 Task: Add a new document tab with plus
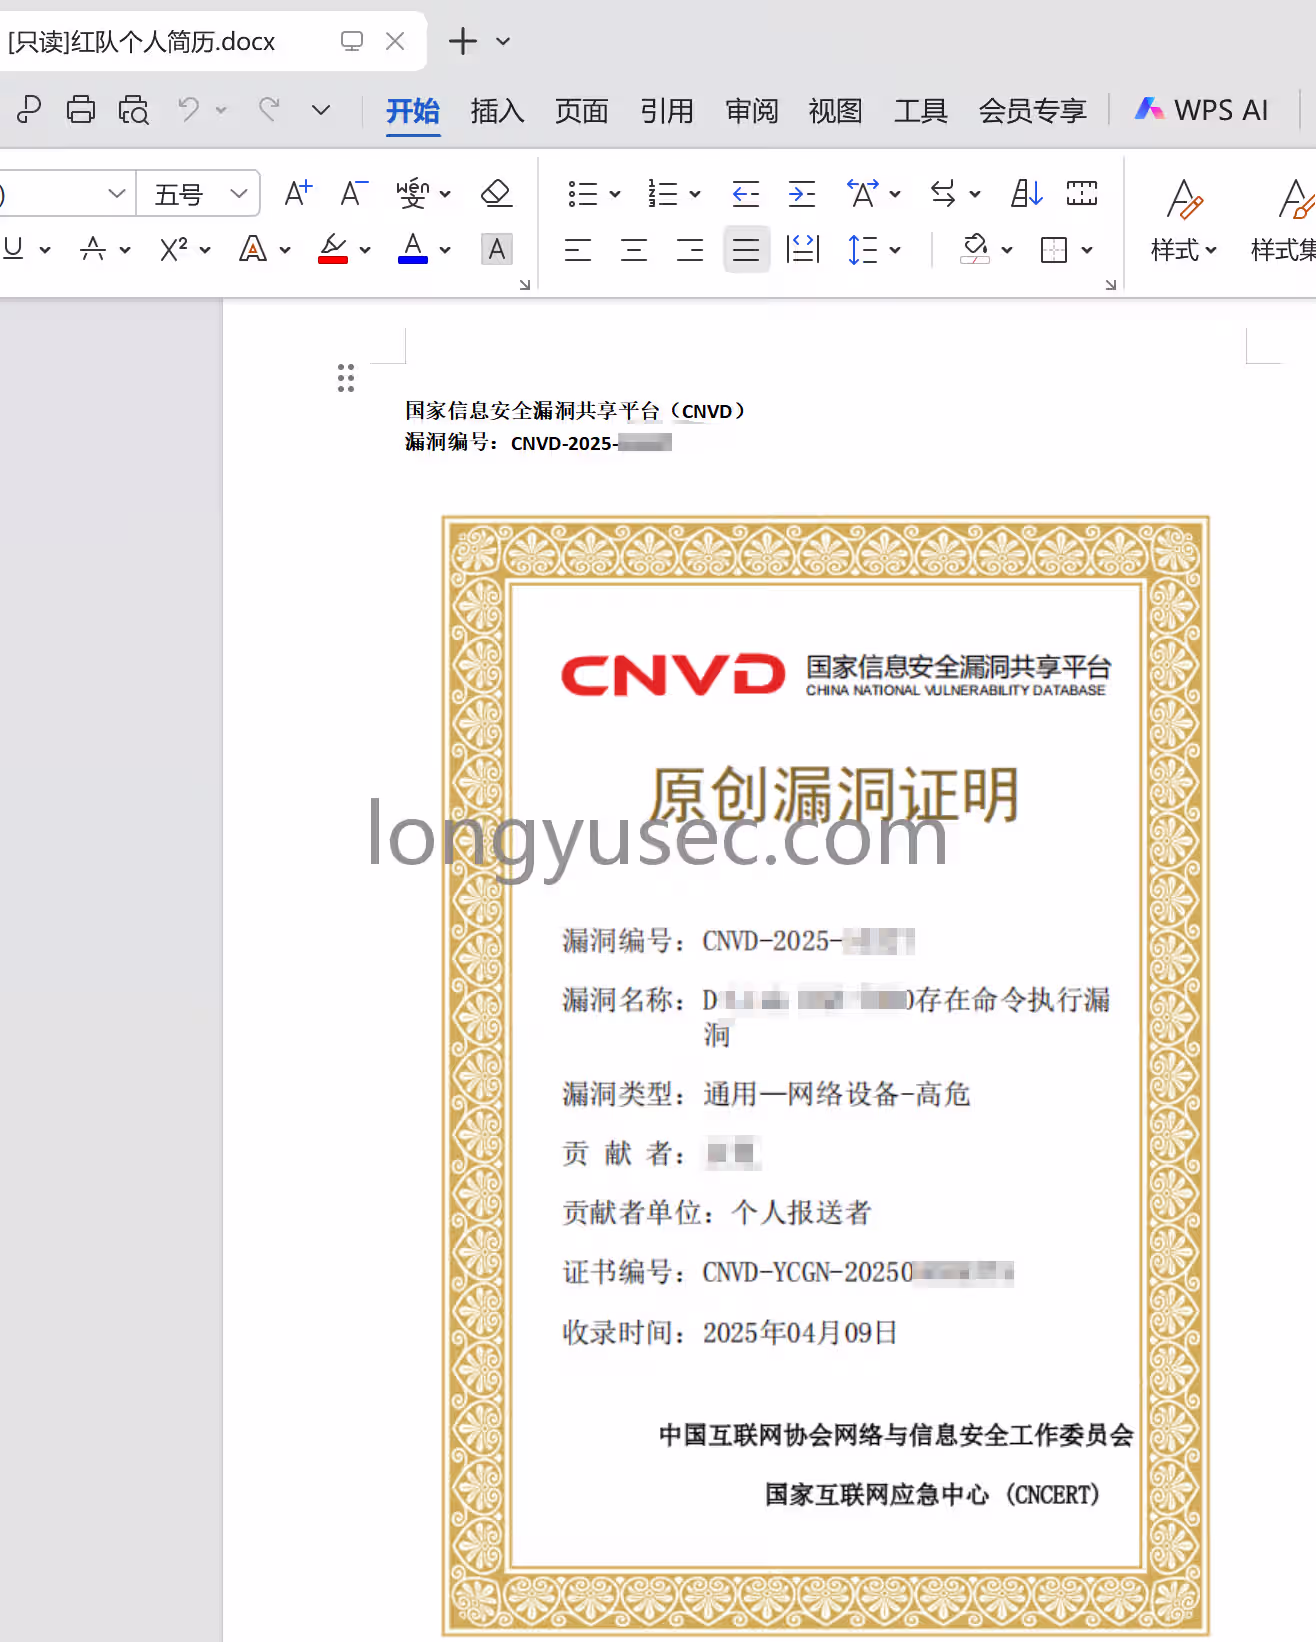[x=462, y=41]
